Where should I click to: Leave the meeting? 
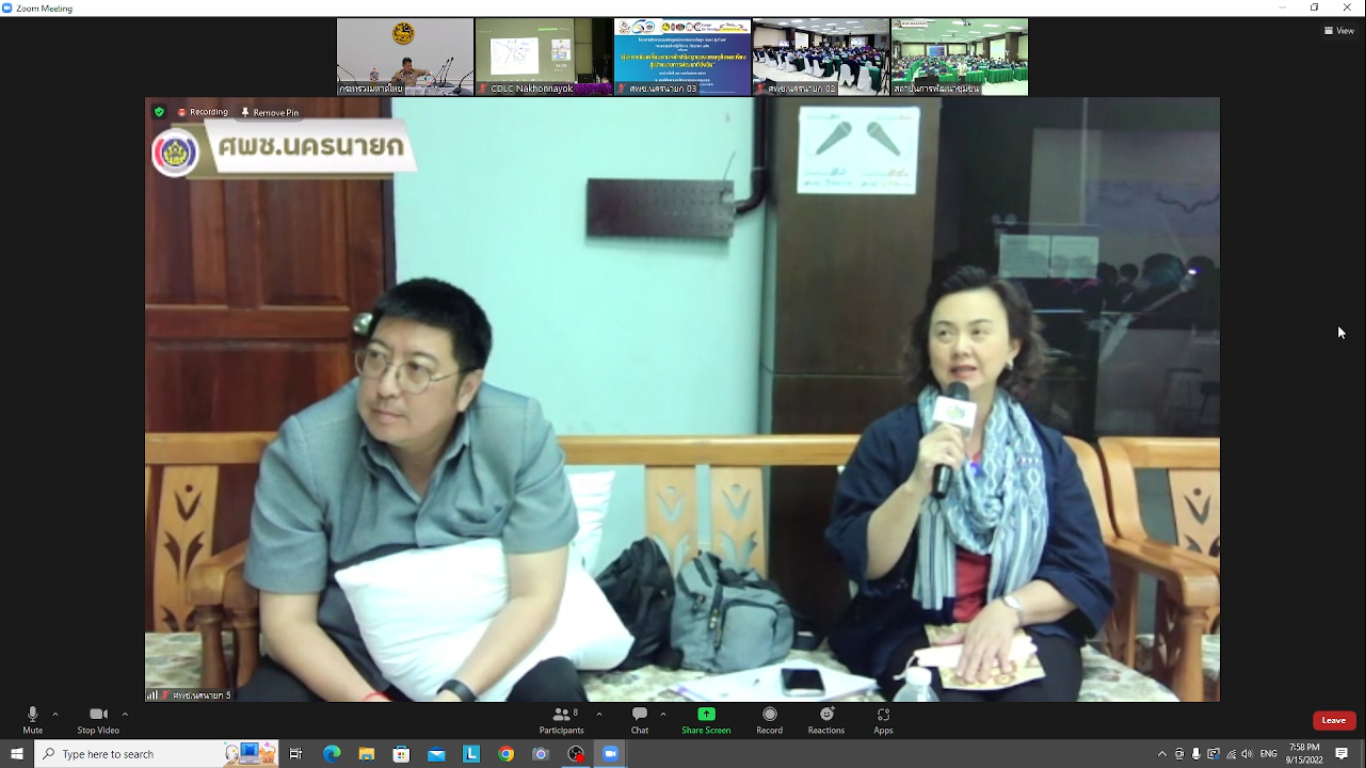click(1334, 720)
